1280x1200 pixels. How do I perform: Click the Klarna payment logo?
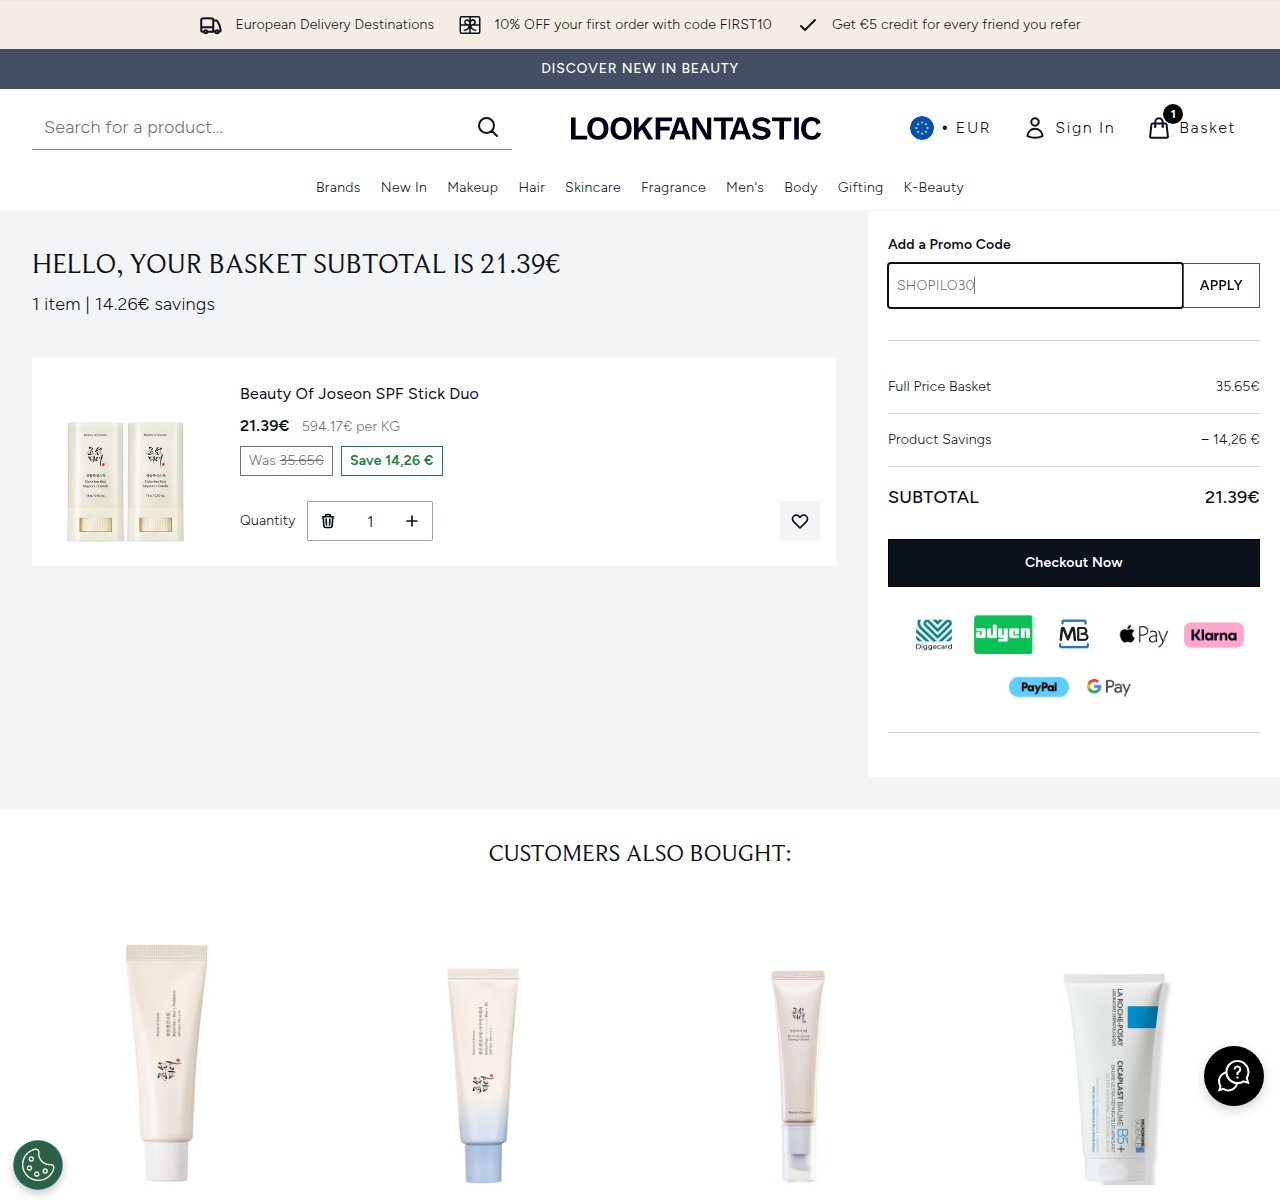click(x=1214, y=635)
